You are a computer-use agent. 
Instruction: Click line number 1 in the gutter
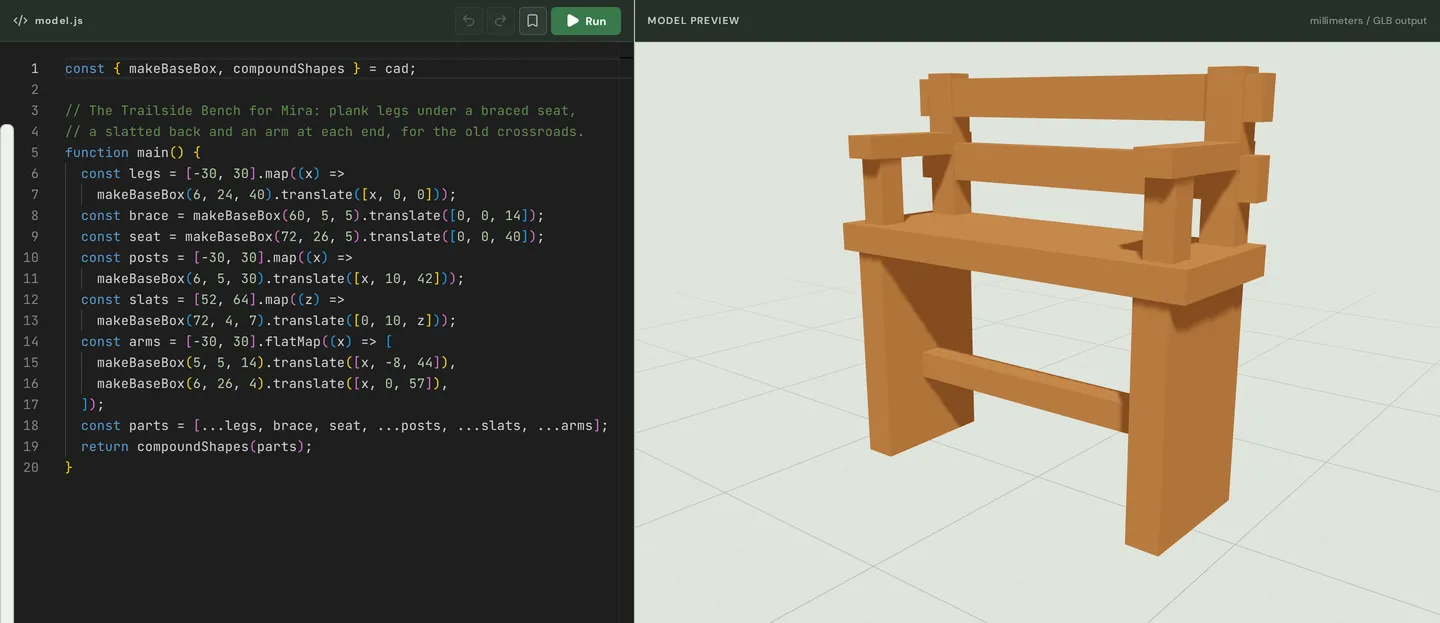35,69
